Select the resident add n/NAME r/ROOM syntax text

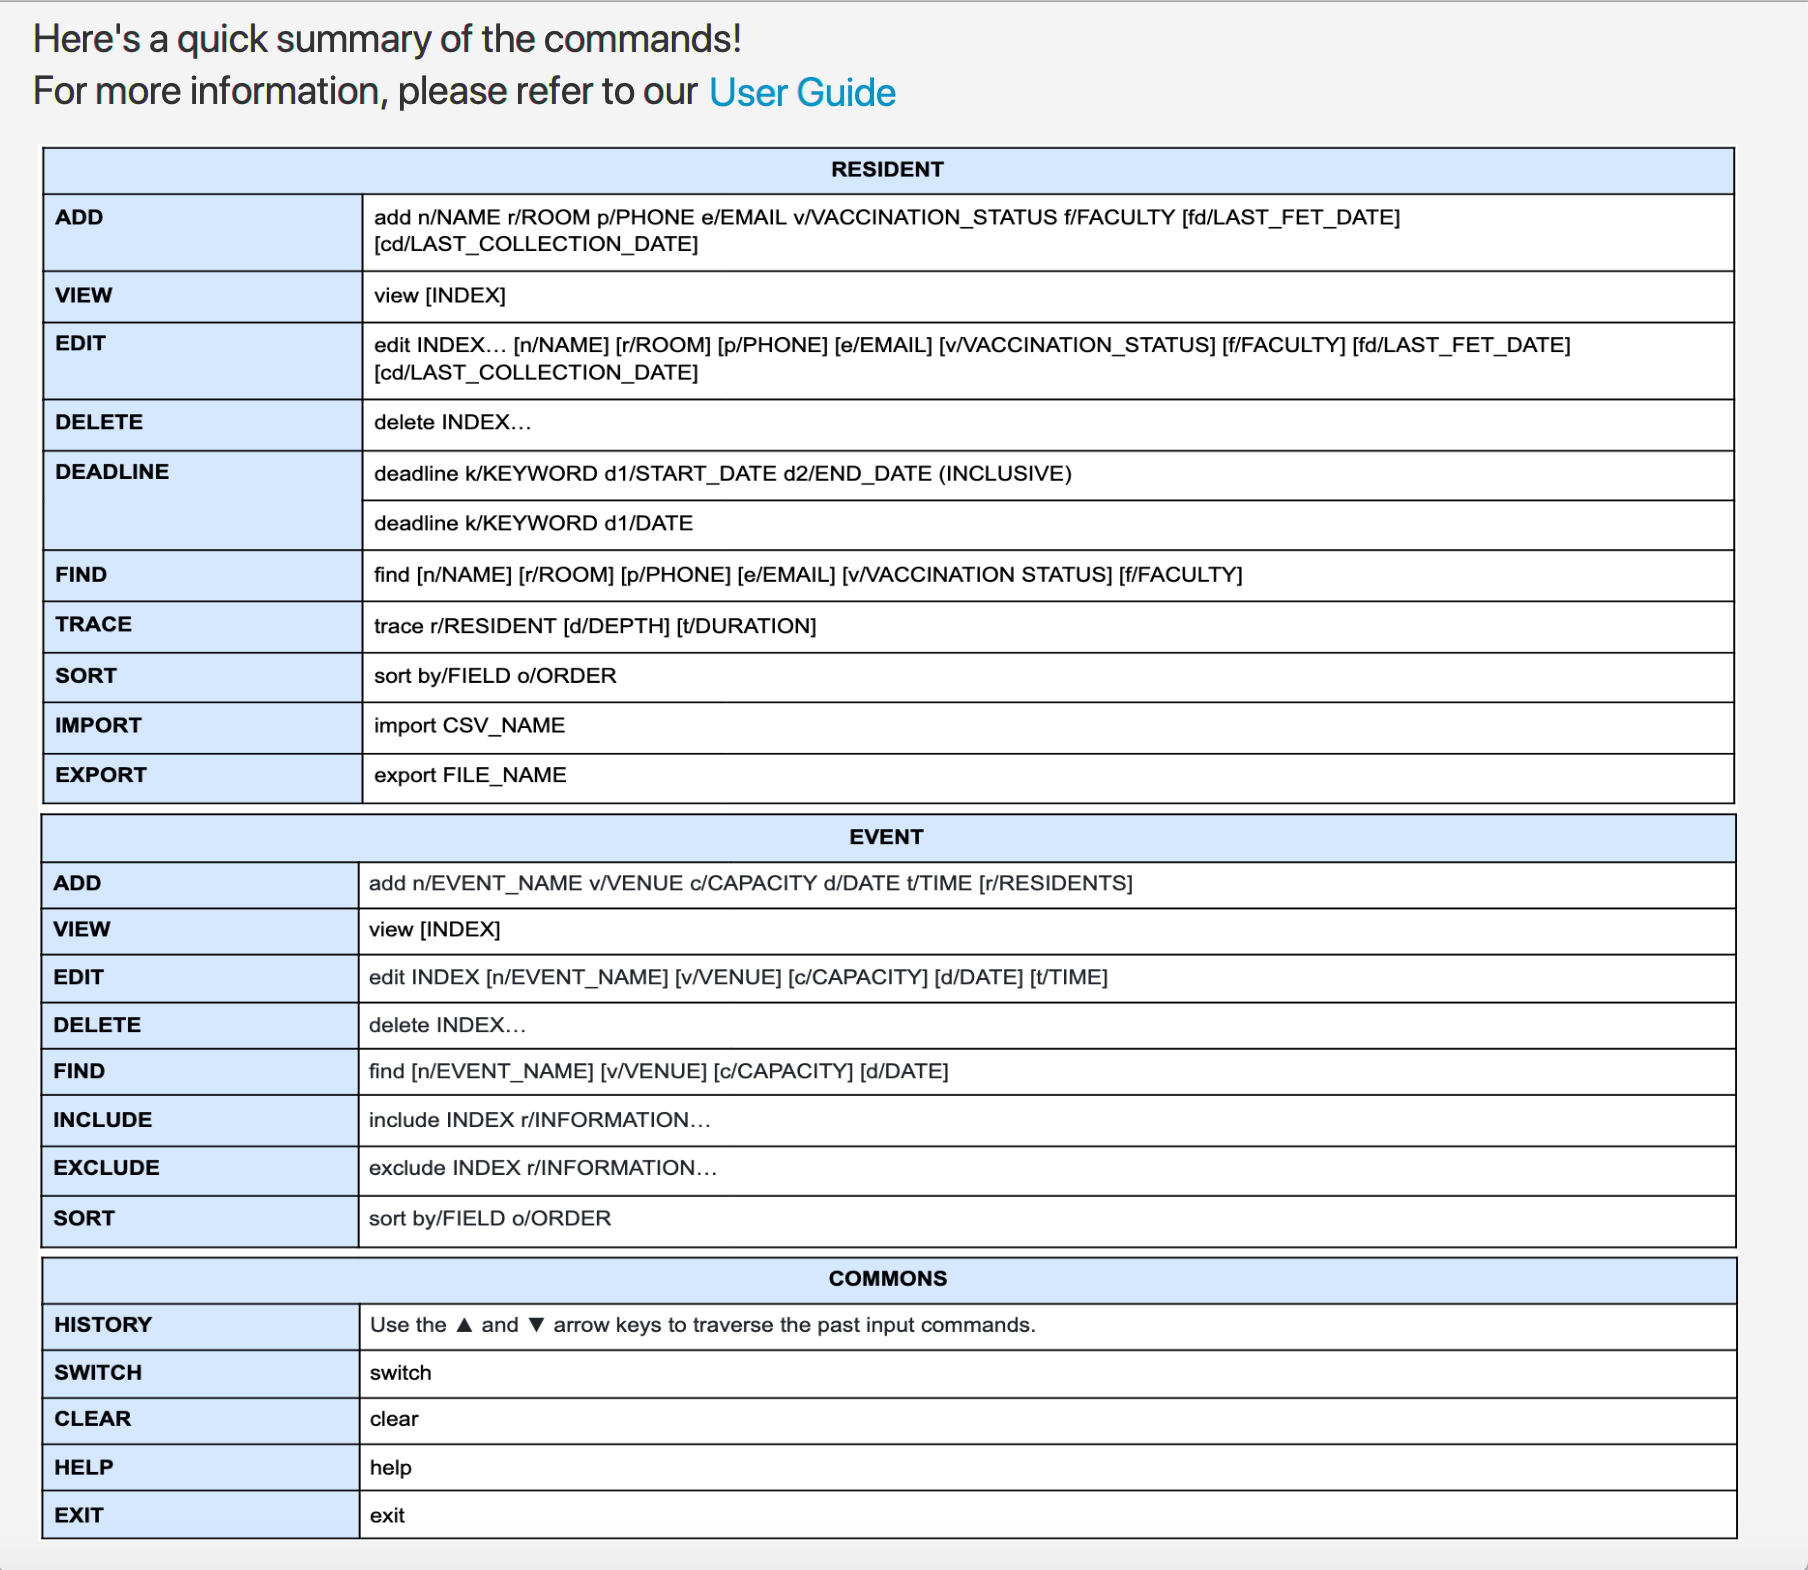[886, 231]
